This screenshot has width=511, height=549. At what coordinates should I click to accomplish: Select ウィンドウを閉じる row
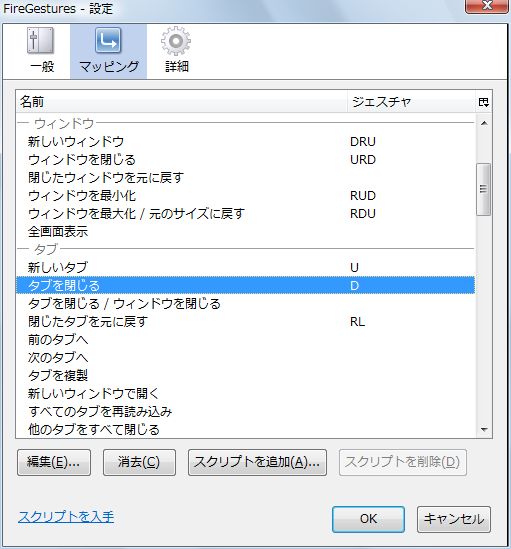tap(246, 160)
